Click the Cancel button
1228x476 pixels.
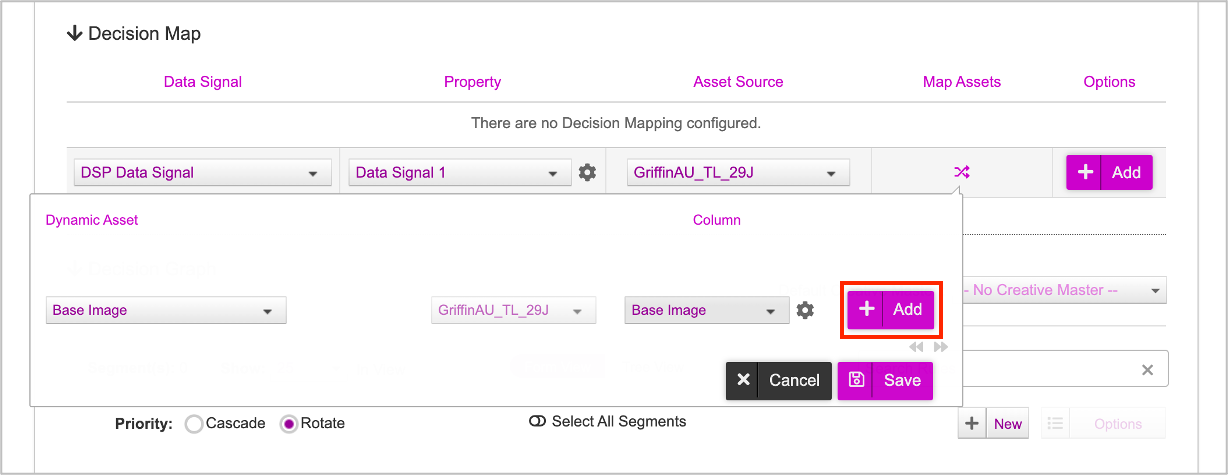point(779,380)
